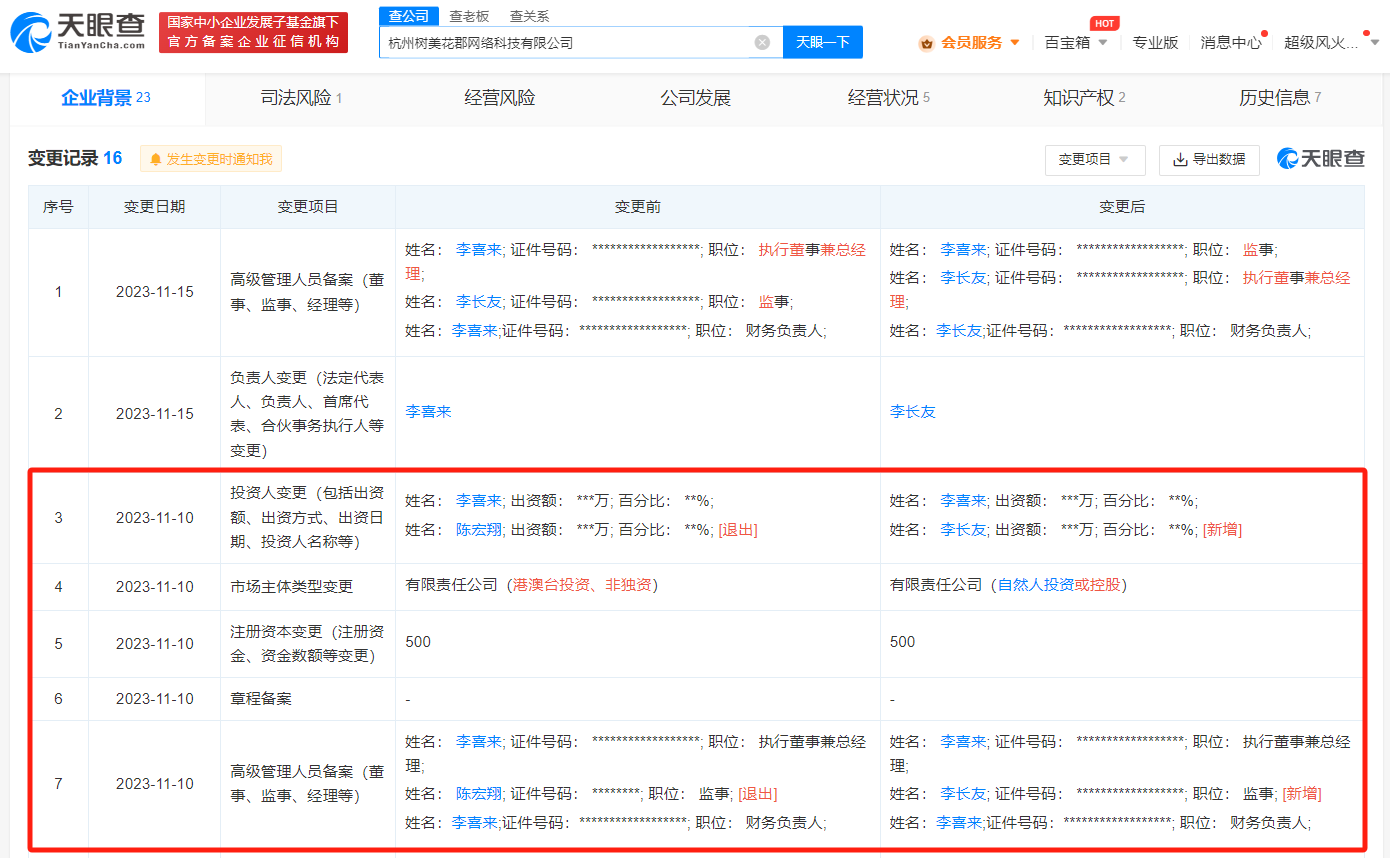This screenshot has height=858, width=1390.
Task: Expand the 变更项目 filter dropdown
Action: pyautogui.click(x=1095, y=160)
